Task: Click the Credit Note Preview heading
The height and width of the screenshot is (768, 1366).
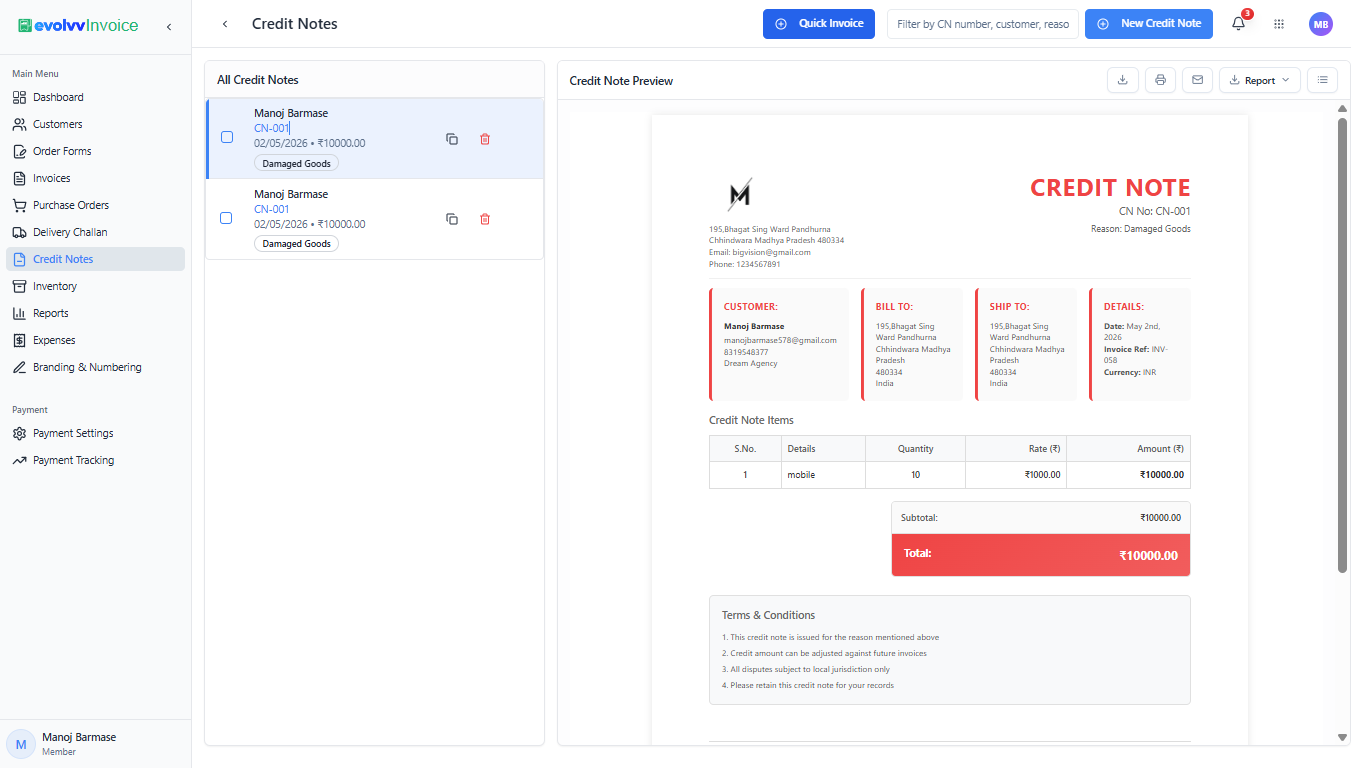Action: (x=621, y=81)
